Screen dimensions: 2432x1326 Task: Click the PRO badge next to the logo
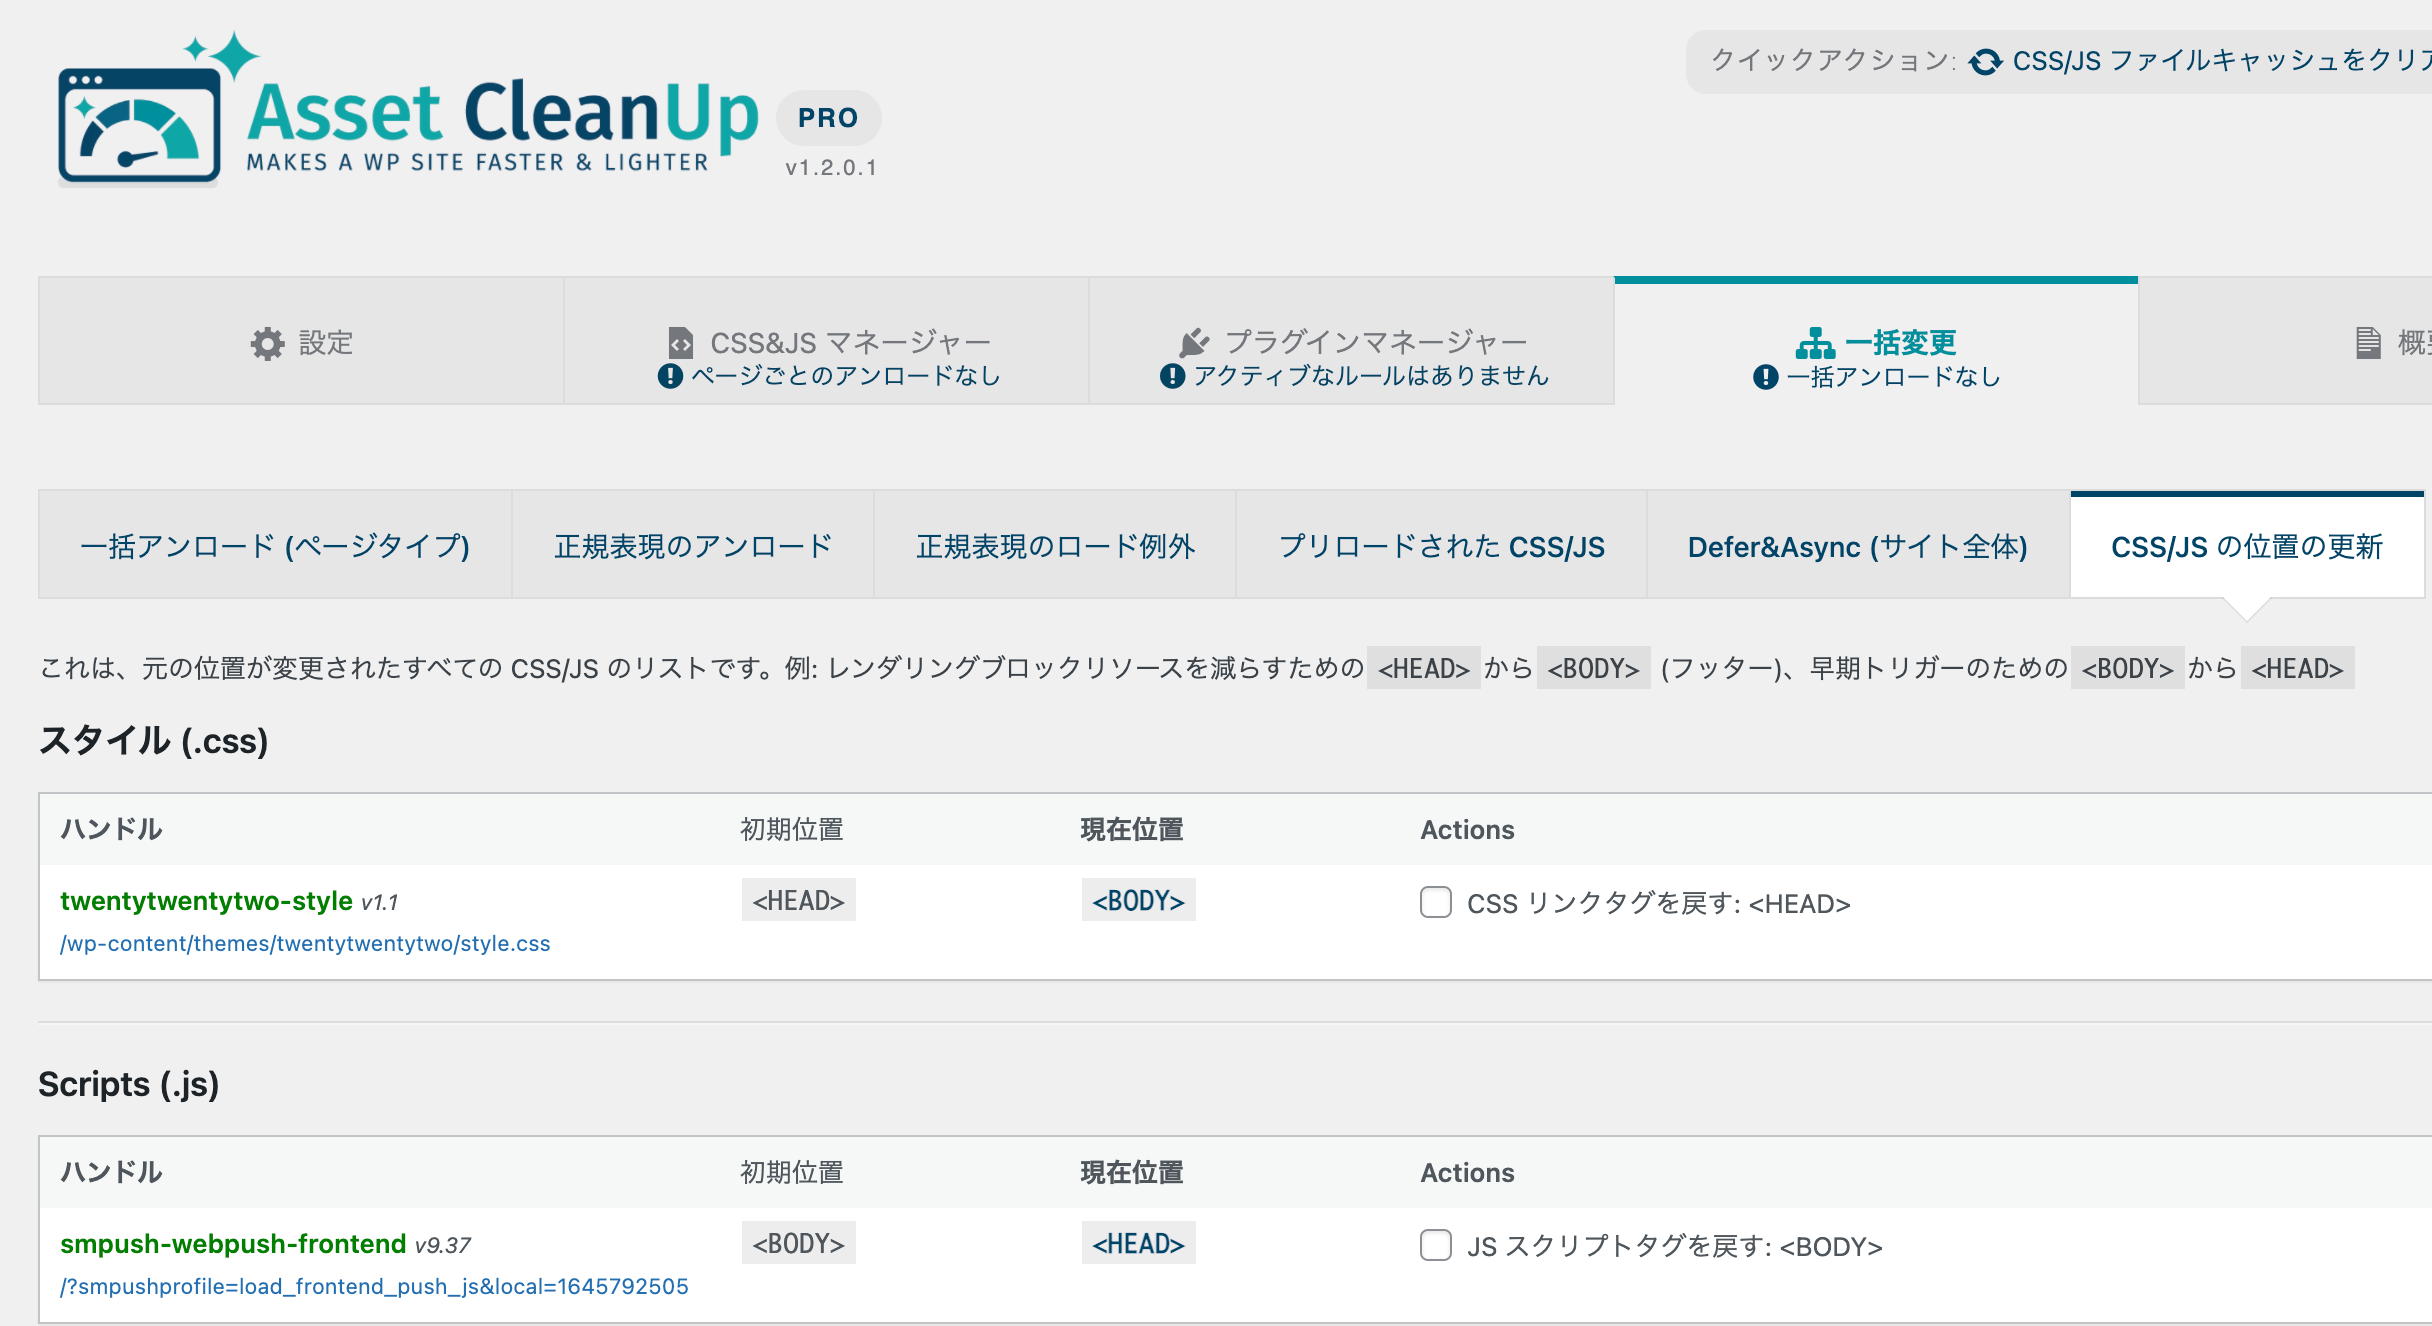click(x=828, y=118)
